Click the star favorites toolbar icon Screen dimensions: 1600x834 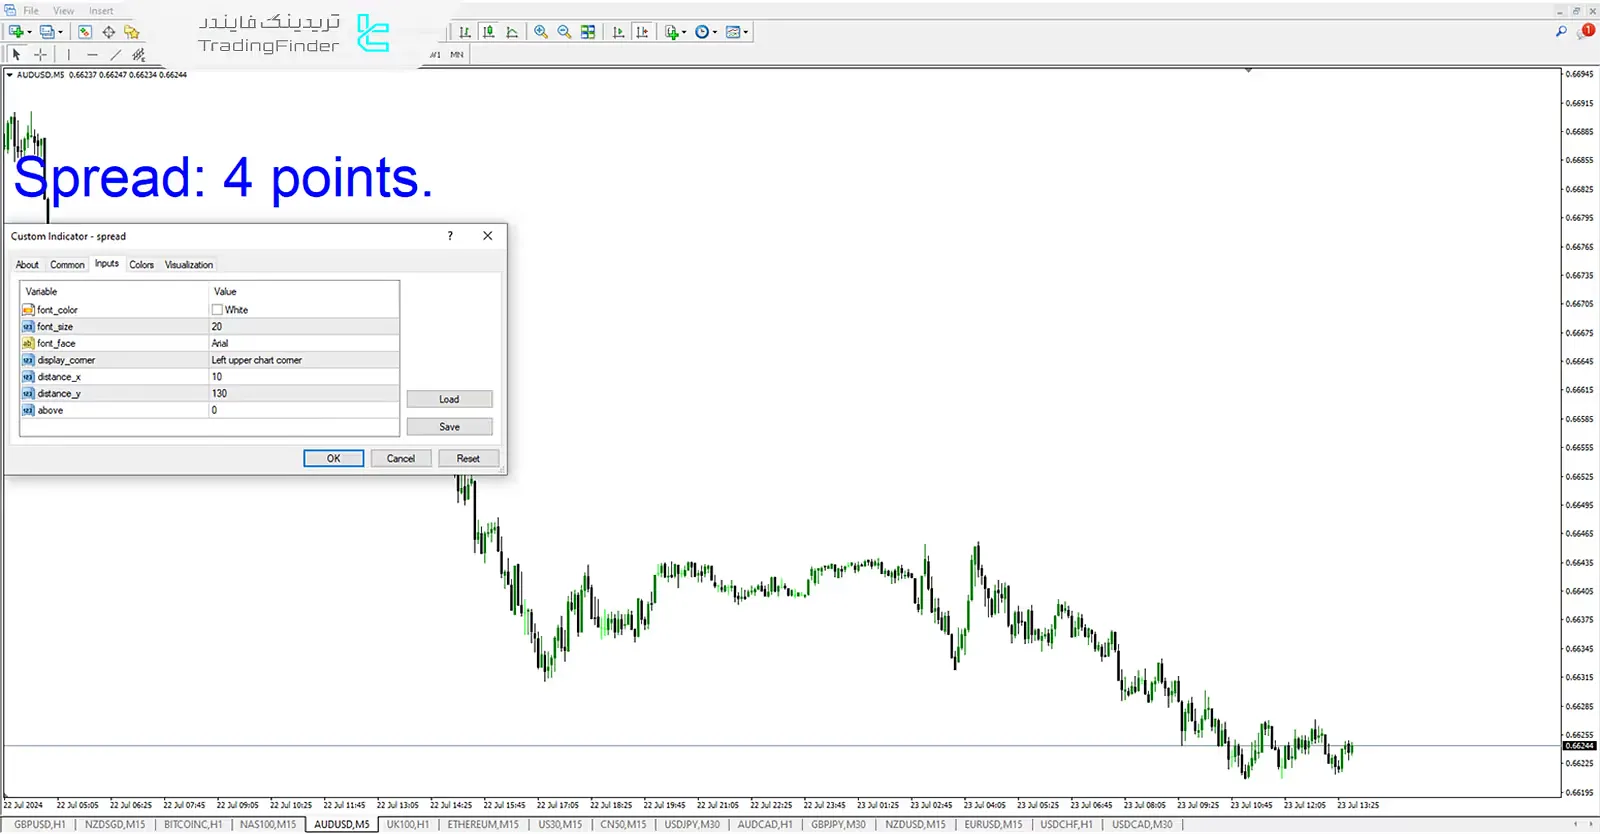click(131, 32)
